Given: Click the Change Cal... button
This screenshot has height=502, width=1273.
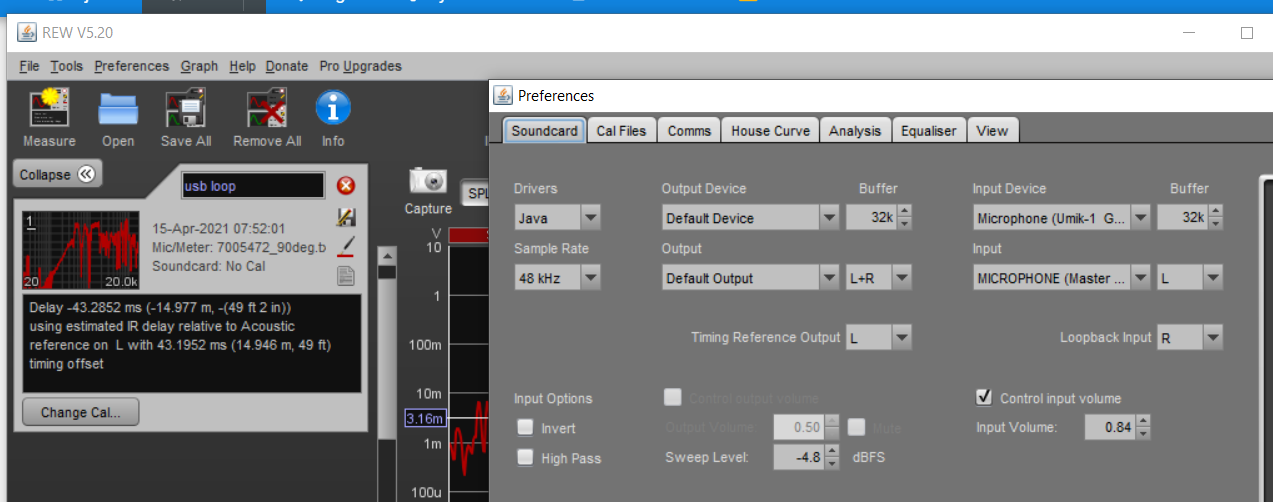Looking at the screenshot, I should pos(80,412).
